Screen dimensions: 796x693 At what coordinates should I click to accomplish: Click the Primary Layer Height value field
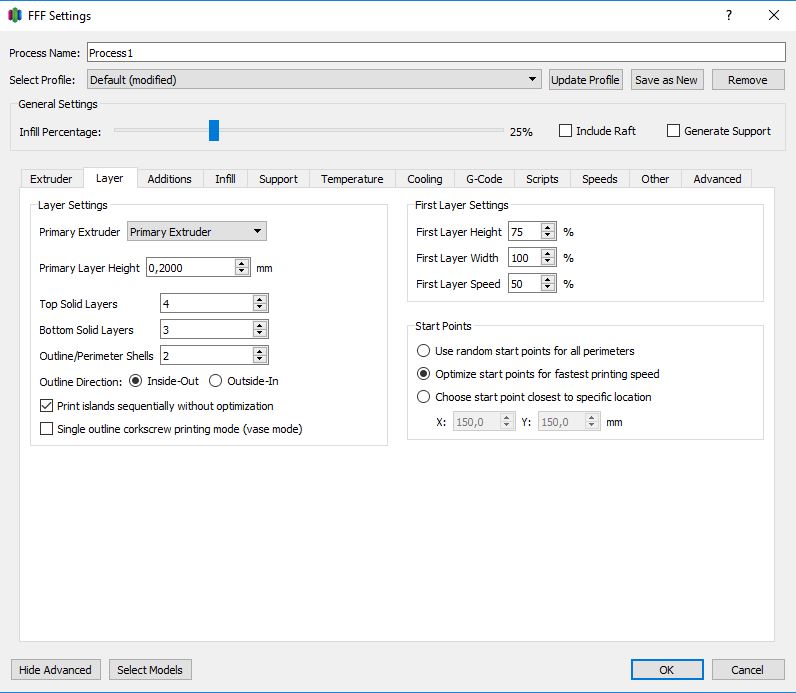coord(191,268)
